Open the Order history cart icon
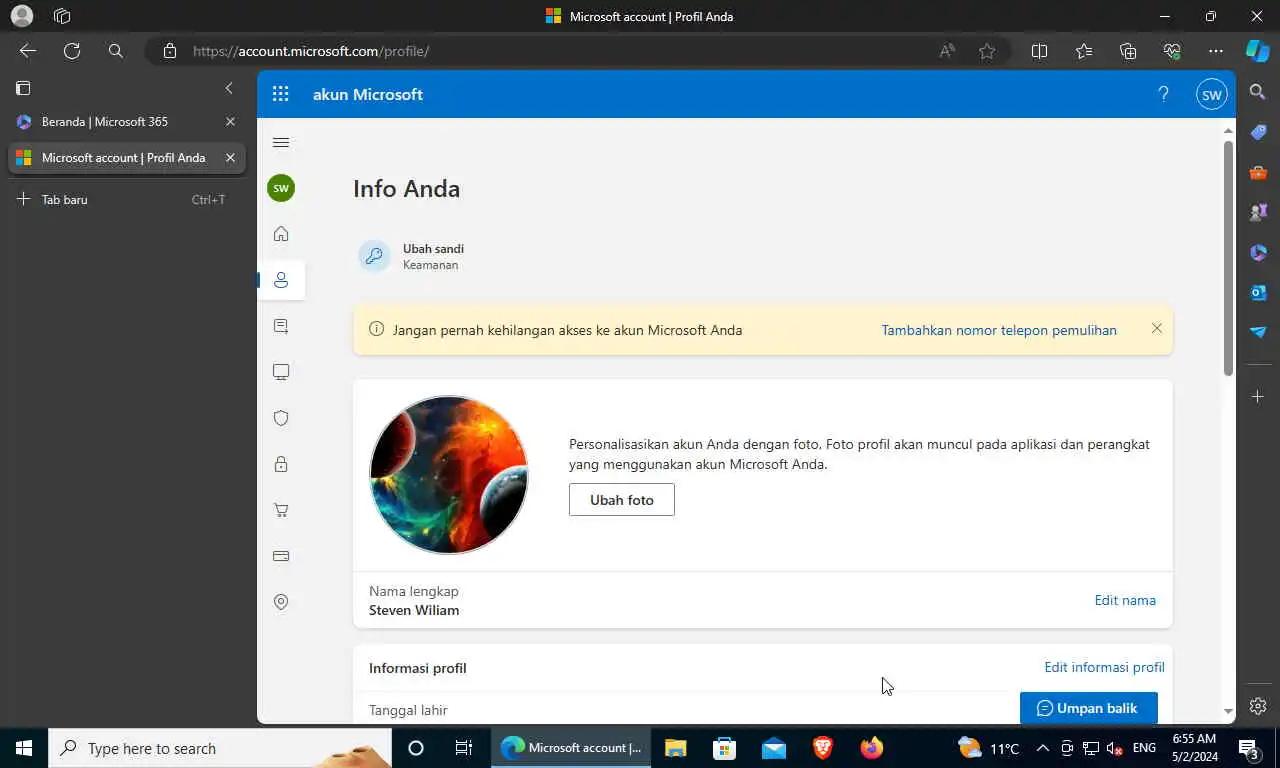Screen dimensions: 1280x768 click(x=281, y=510)
